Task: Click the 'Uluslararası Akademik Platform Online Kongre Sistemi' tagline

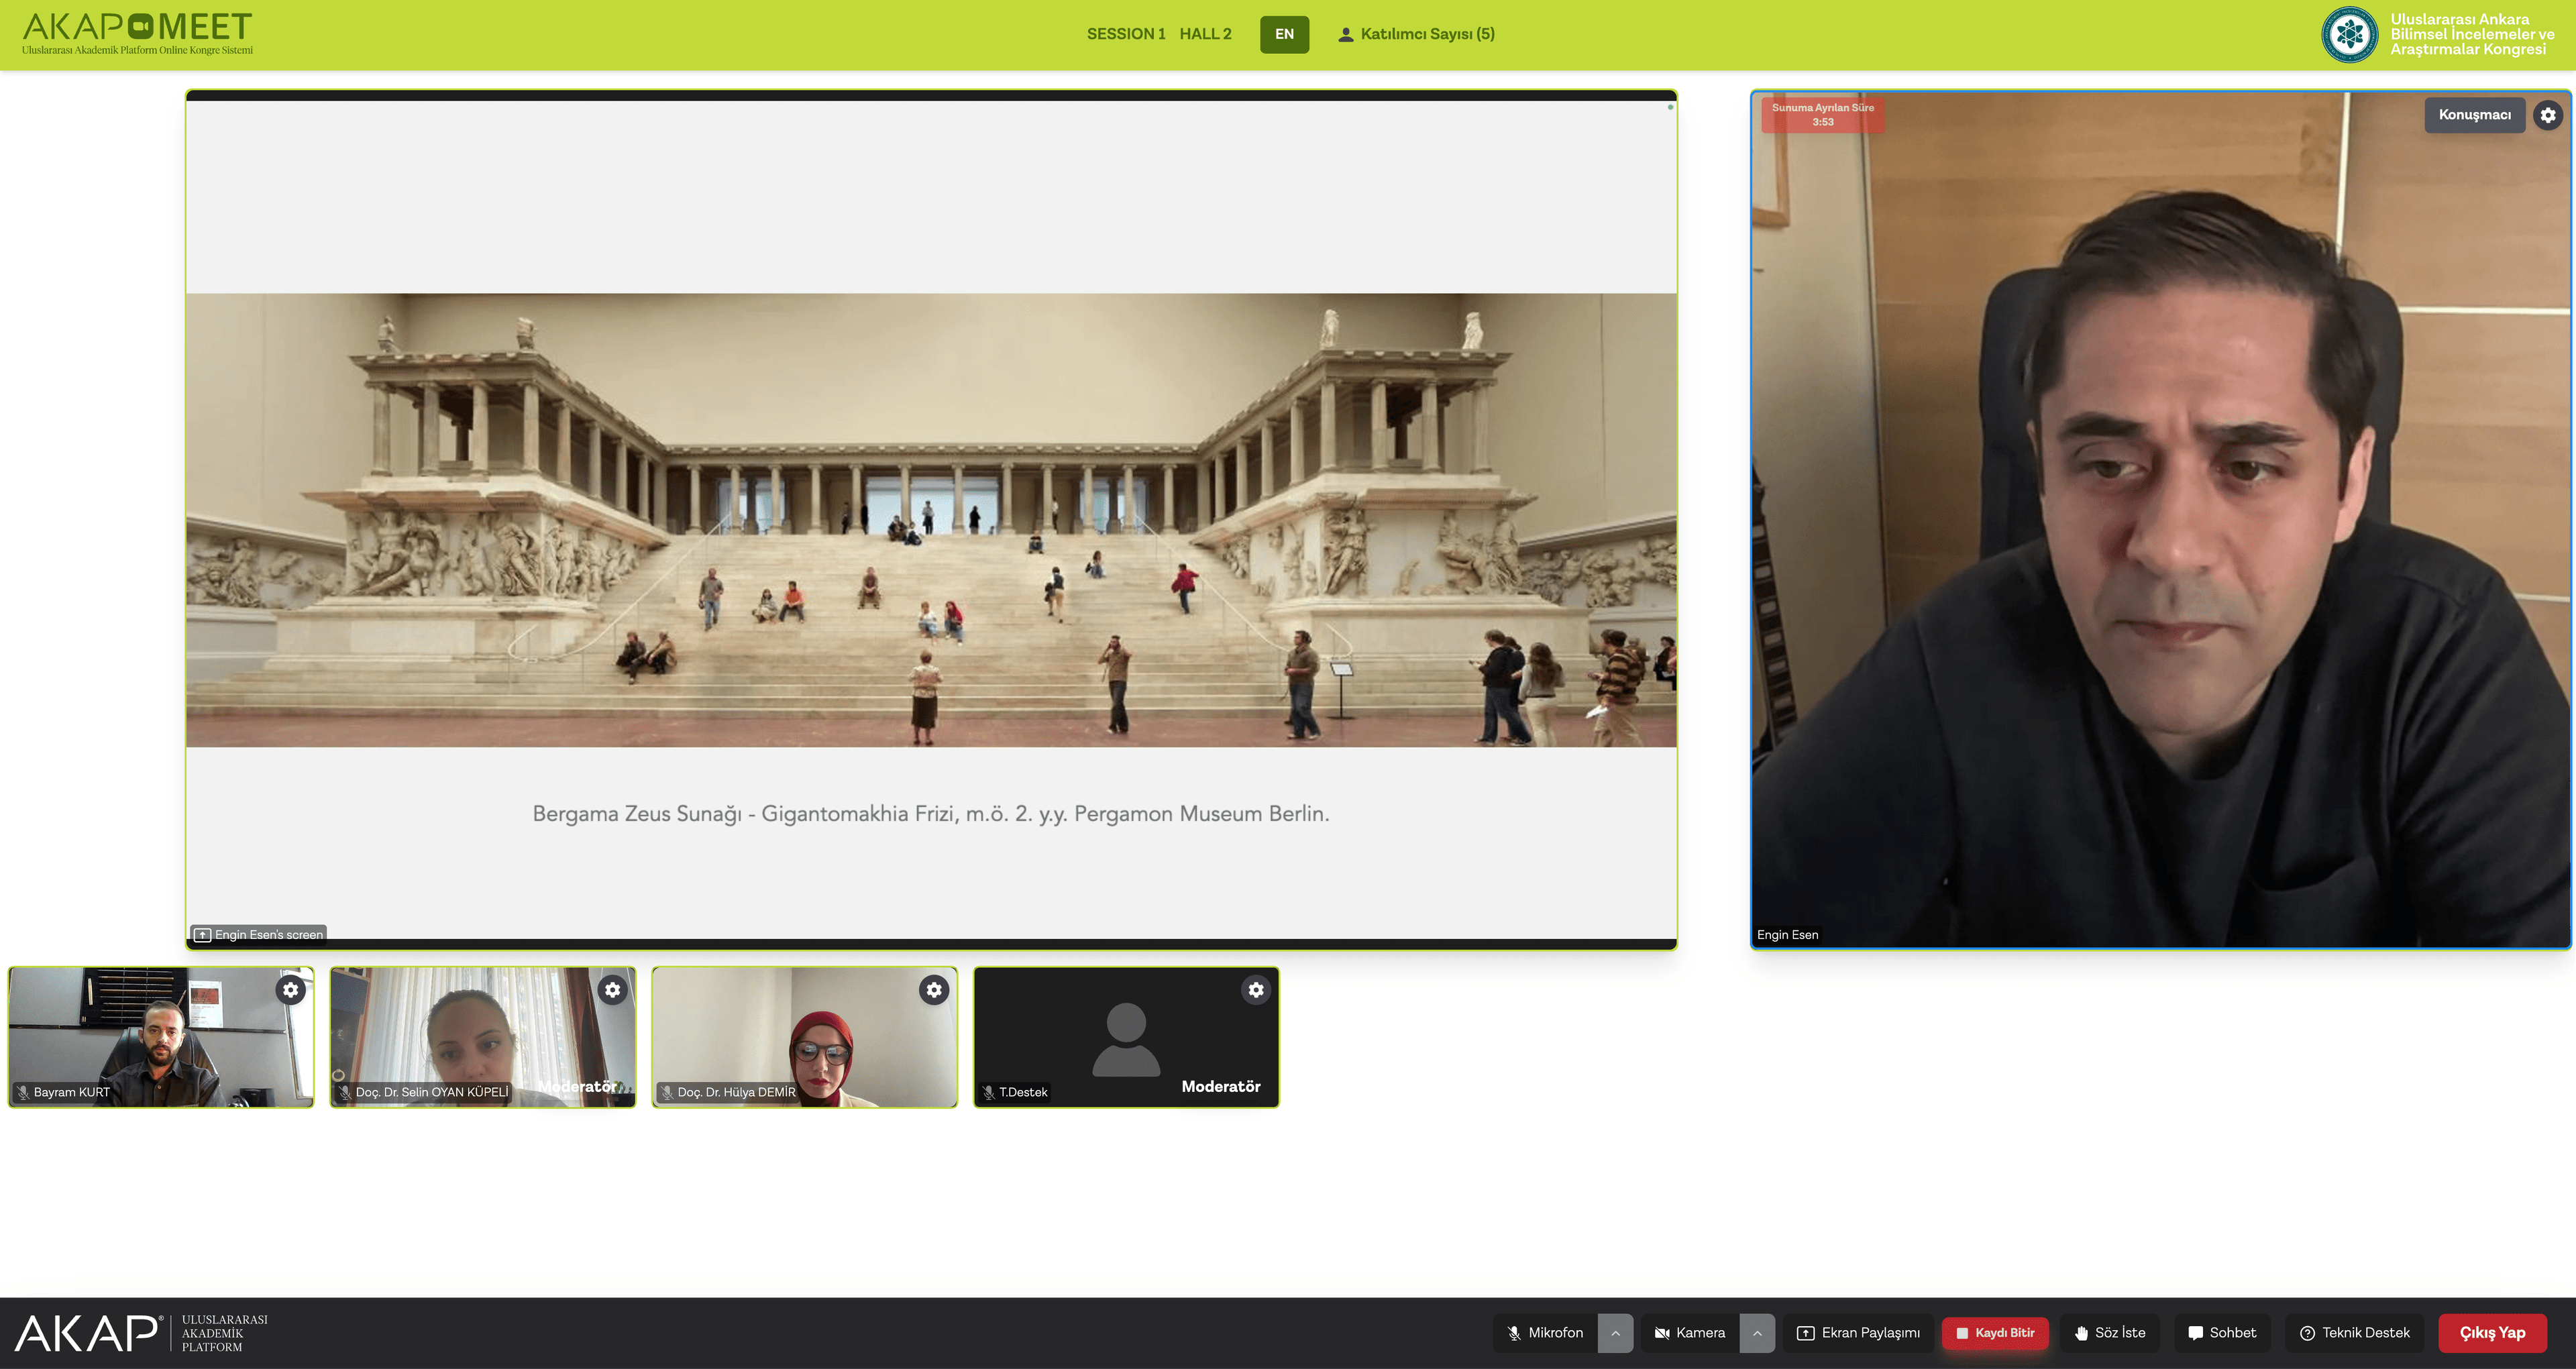Action: (x=137, y=50)
